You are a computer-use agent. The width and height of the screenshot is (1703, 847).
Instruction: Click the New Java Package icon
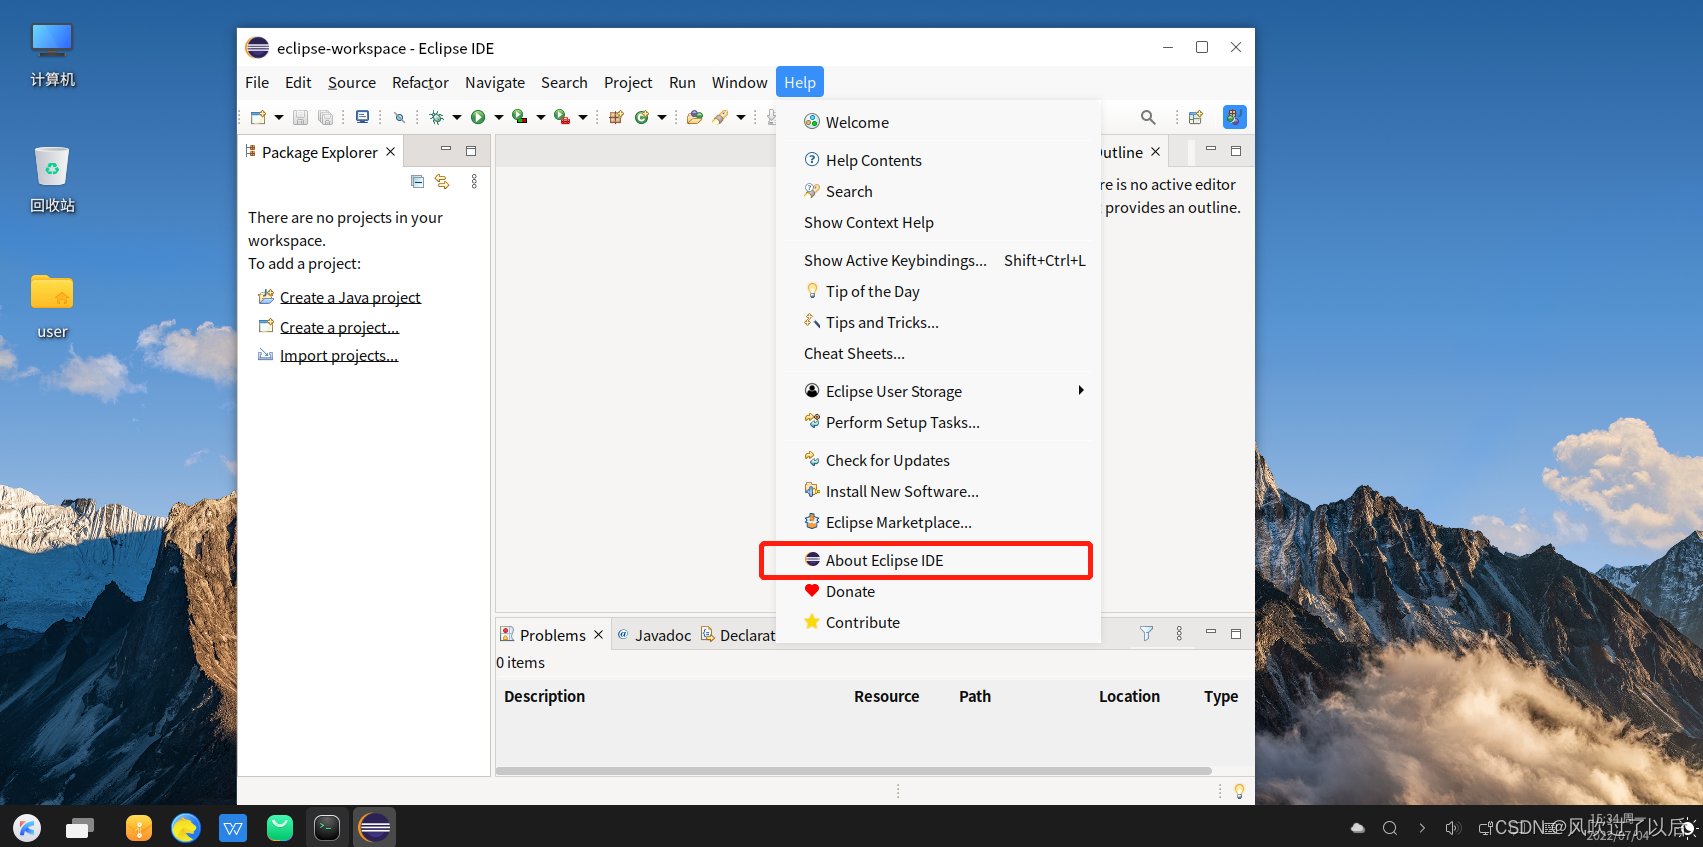(616, 117)
